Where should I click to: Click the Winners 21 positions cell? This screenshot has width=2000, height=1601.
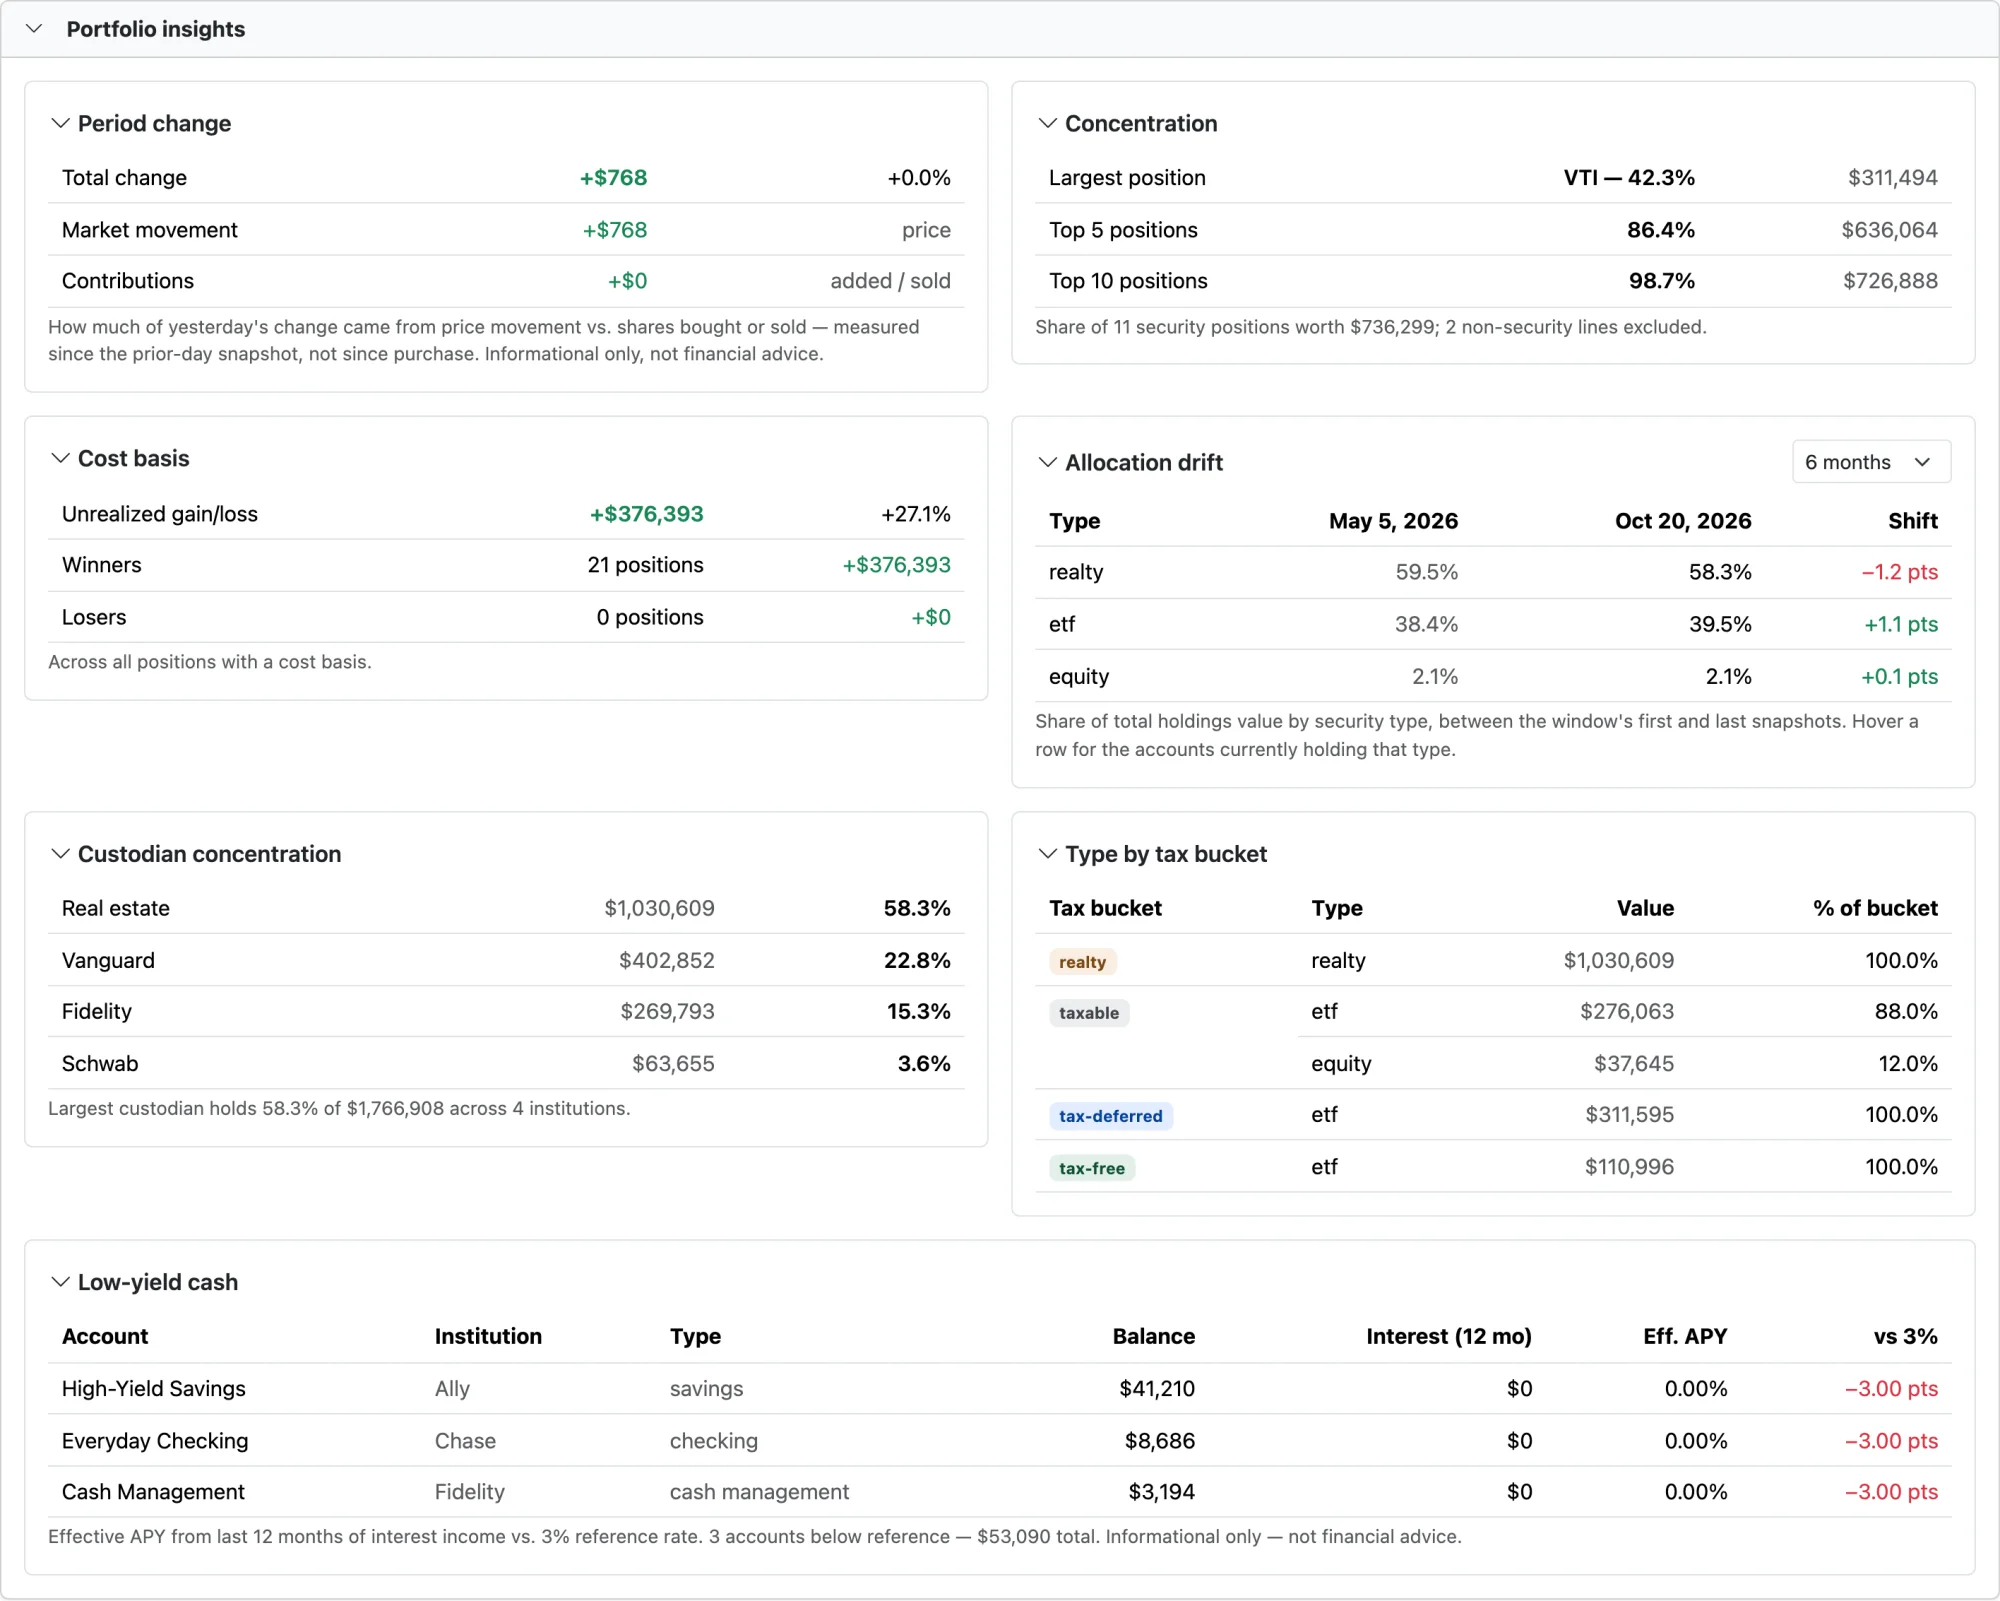pos(645,565)
